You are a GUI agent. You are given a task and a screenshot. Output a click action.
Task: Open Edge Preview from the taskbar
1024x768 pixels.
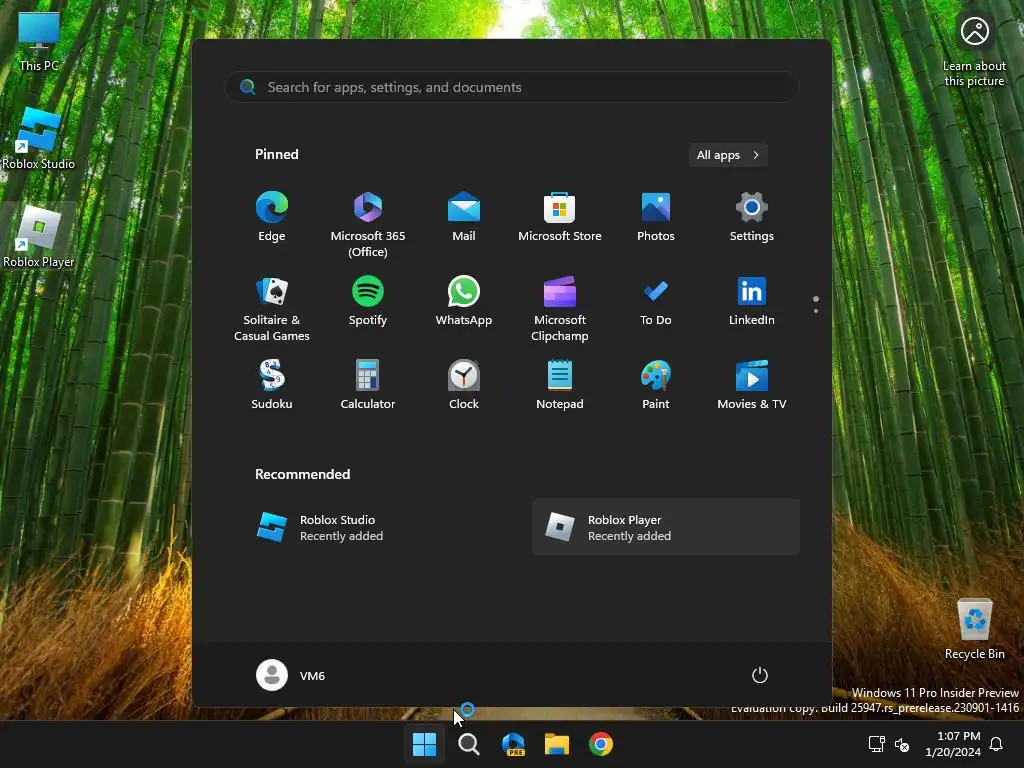click(513, 744)
